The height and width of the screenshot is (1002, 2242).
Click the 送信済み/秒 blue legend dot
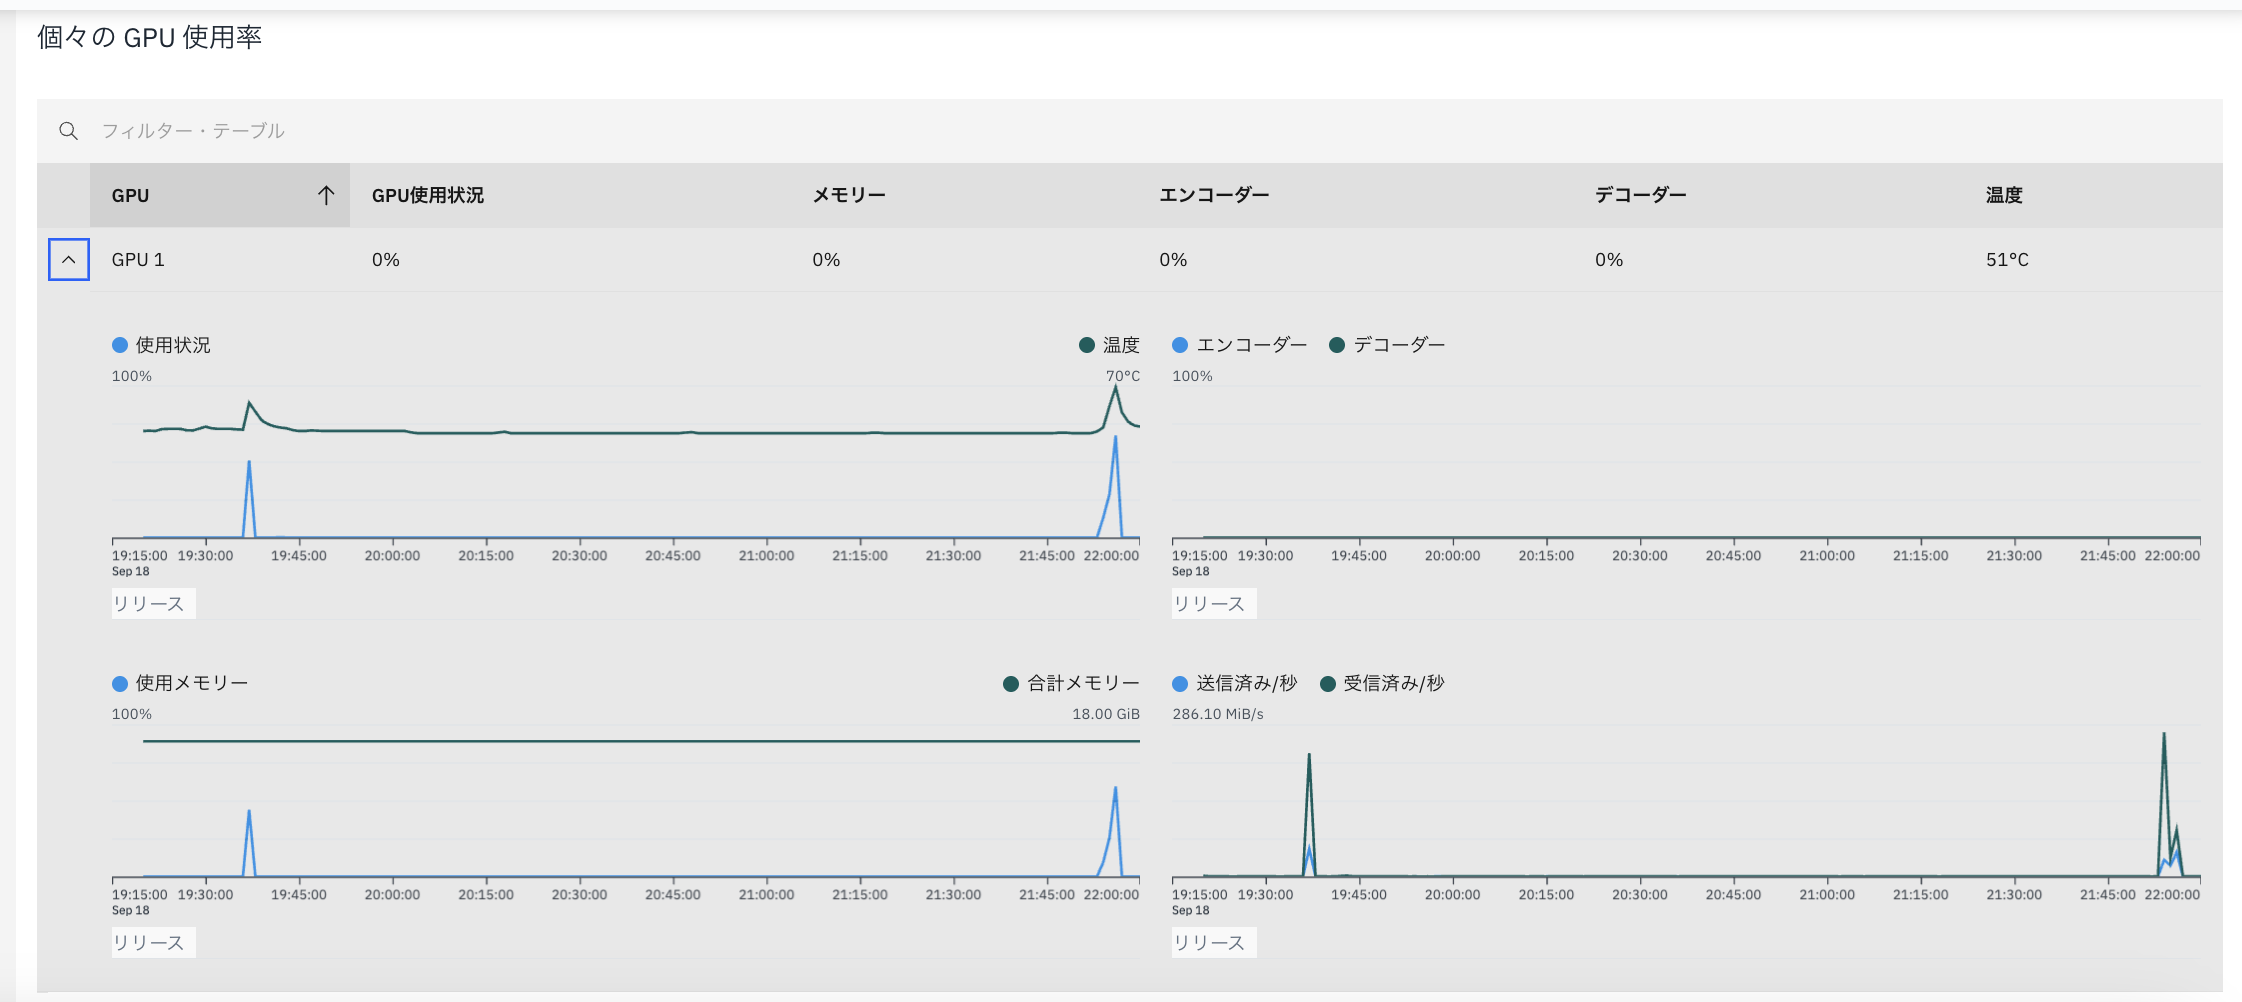[1180, 683]
